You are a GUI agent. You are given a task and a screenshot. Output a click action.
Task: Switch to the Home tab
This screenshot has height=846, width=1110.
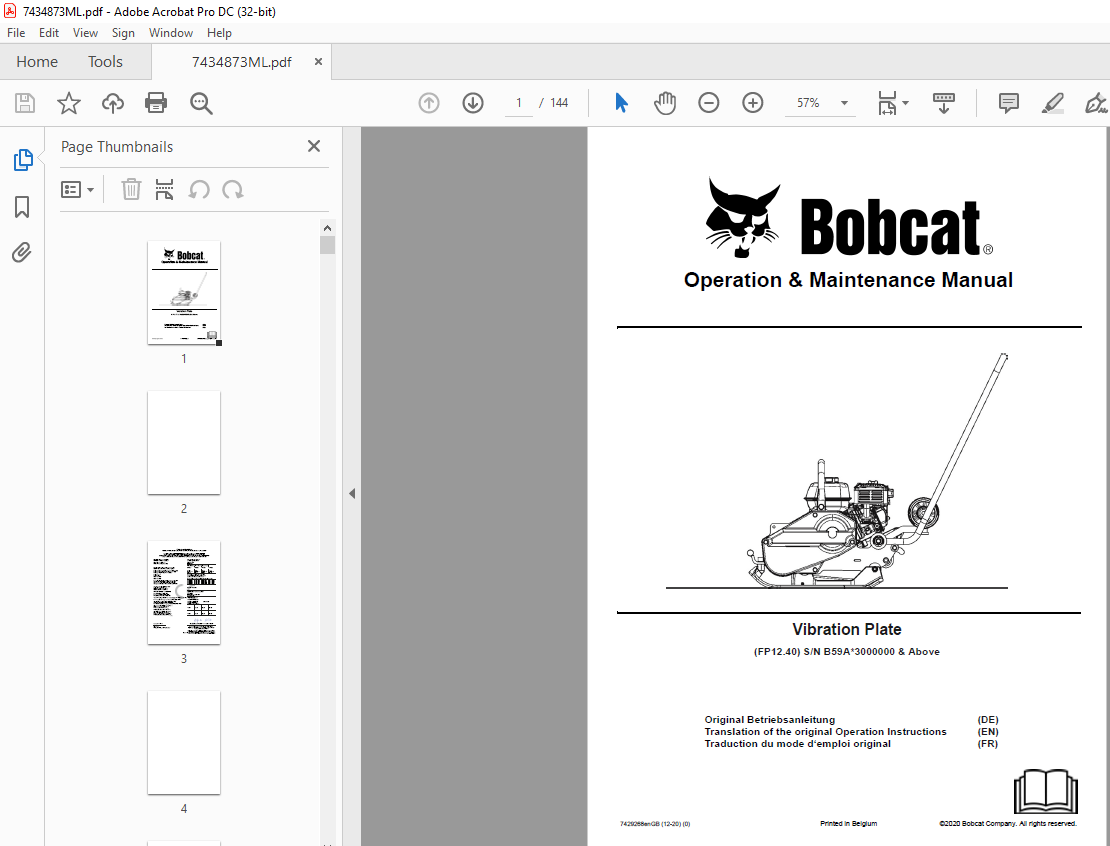[37, 62]
